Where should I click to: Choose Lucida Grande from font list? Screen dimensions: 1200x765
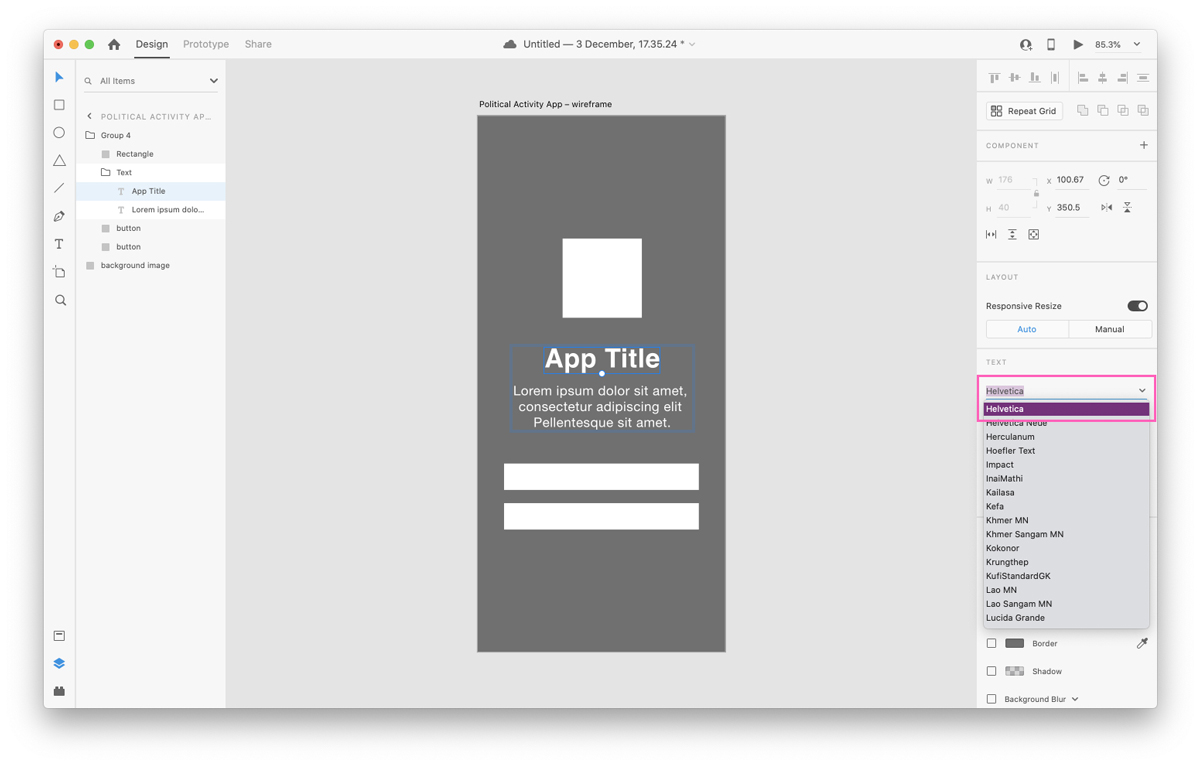point(1066,618)
